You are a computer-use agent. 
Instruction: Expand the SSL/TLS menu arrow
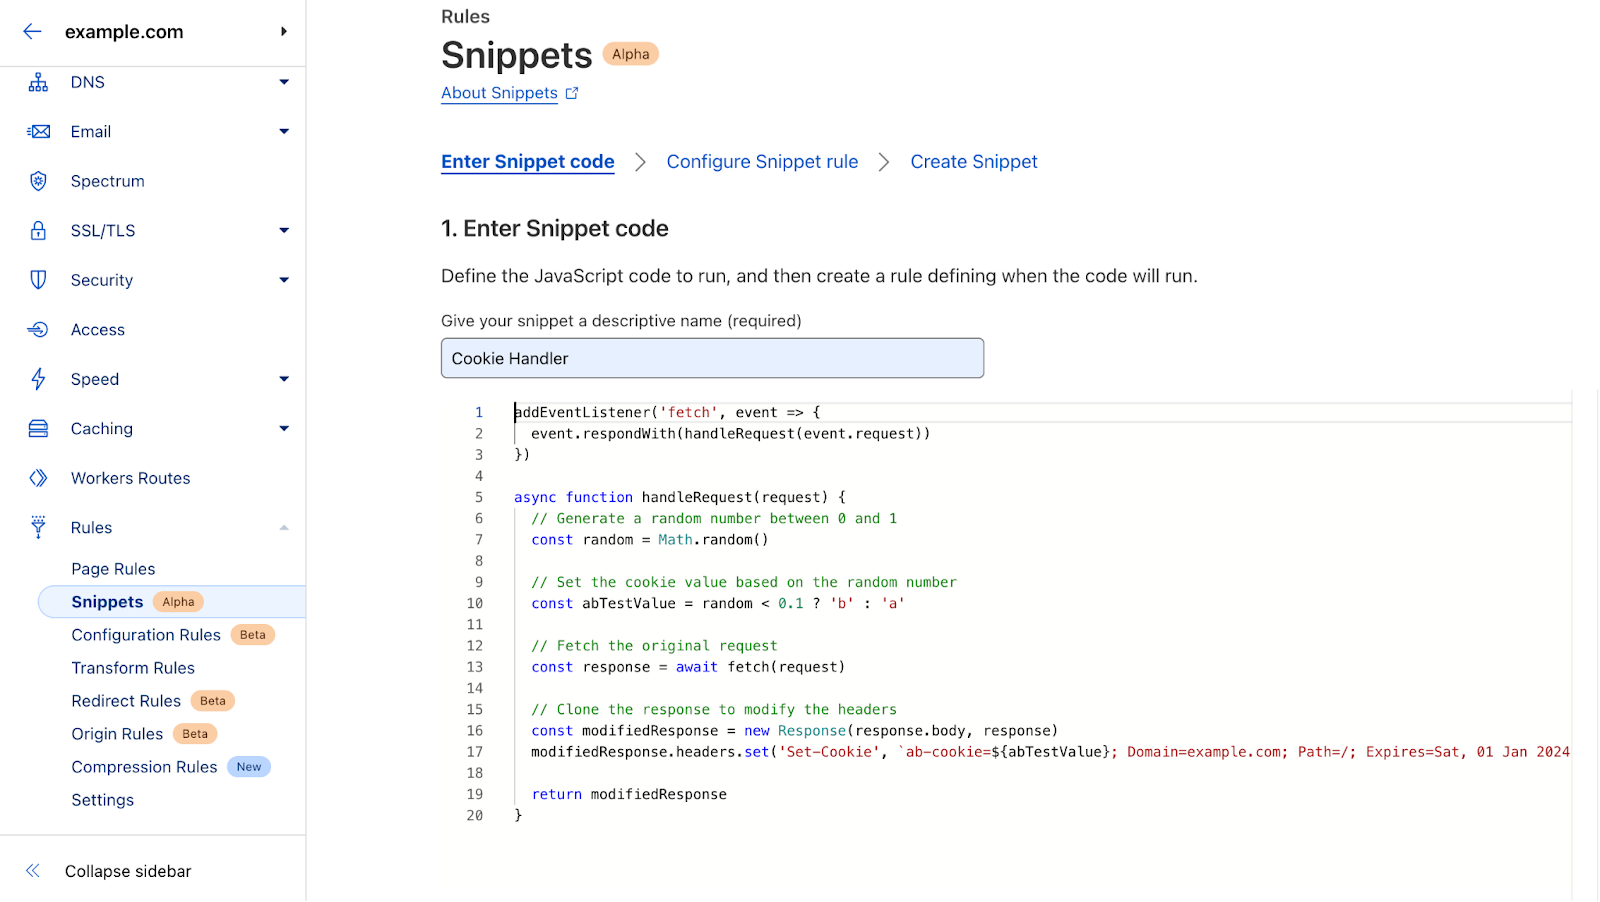point(284,230)
